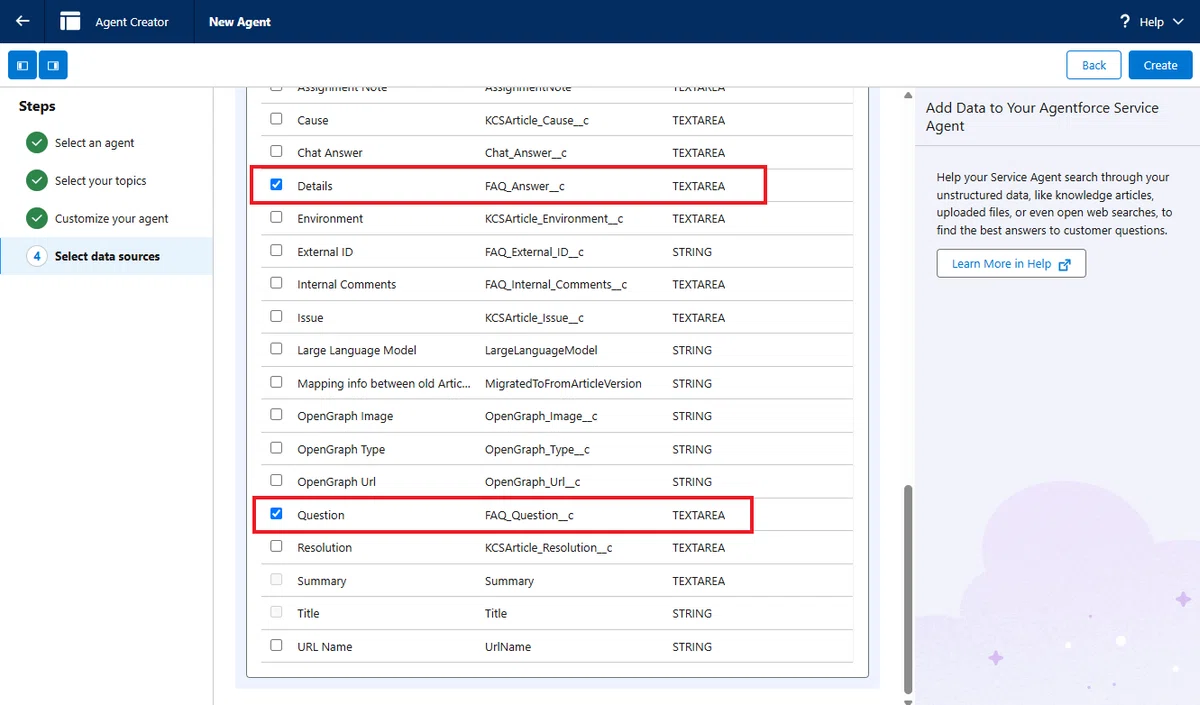Check the Large Language Model checkbox
Image resolution: width=1200 pixels, height=705 pixels.
pyautogui.click(x=277, y=350)
